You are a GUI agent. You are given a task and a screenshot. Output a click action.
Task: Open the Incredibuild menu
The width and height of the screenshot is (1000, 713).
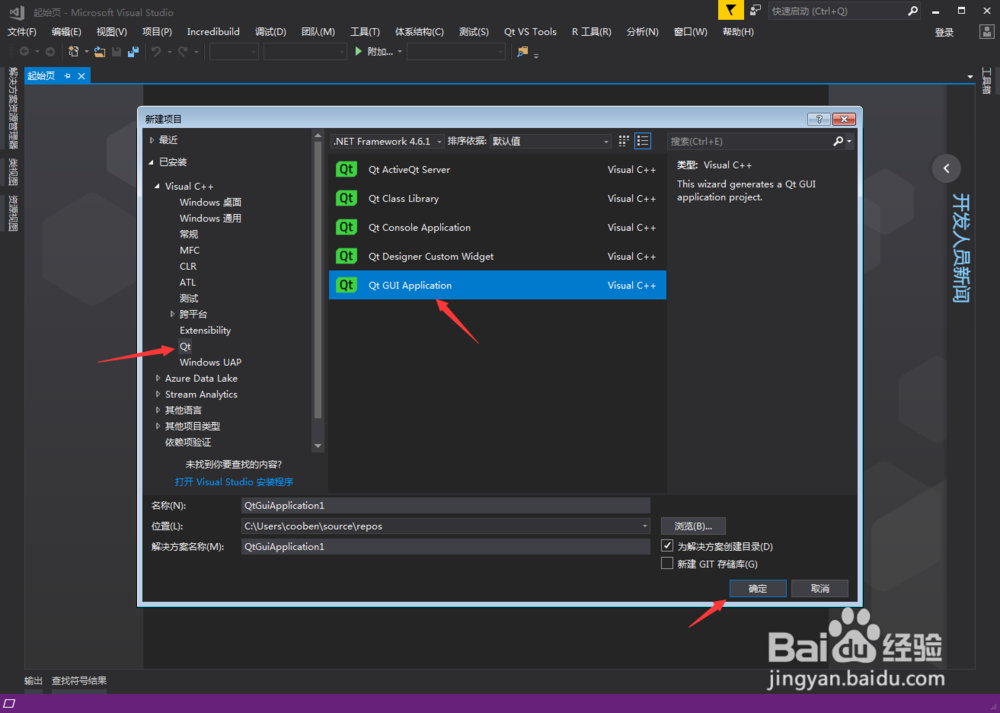(x=213, y=32)
